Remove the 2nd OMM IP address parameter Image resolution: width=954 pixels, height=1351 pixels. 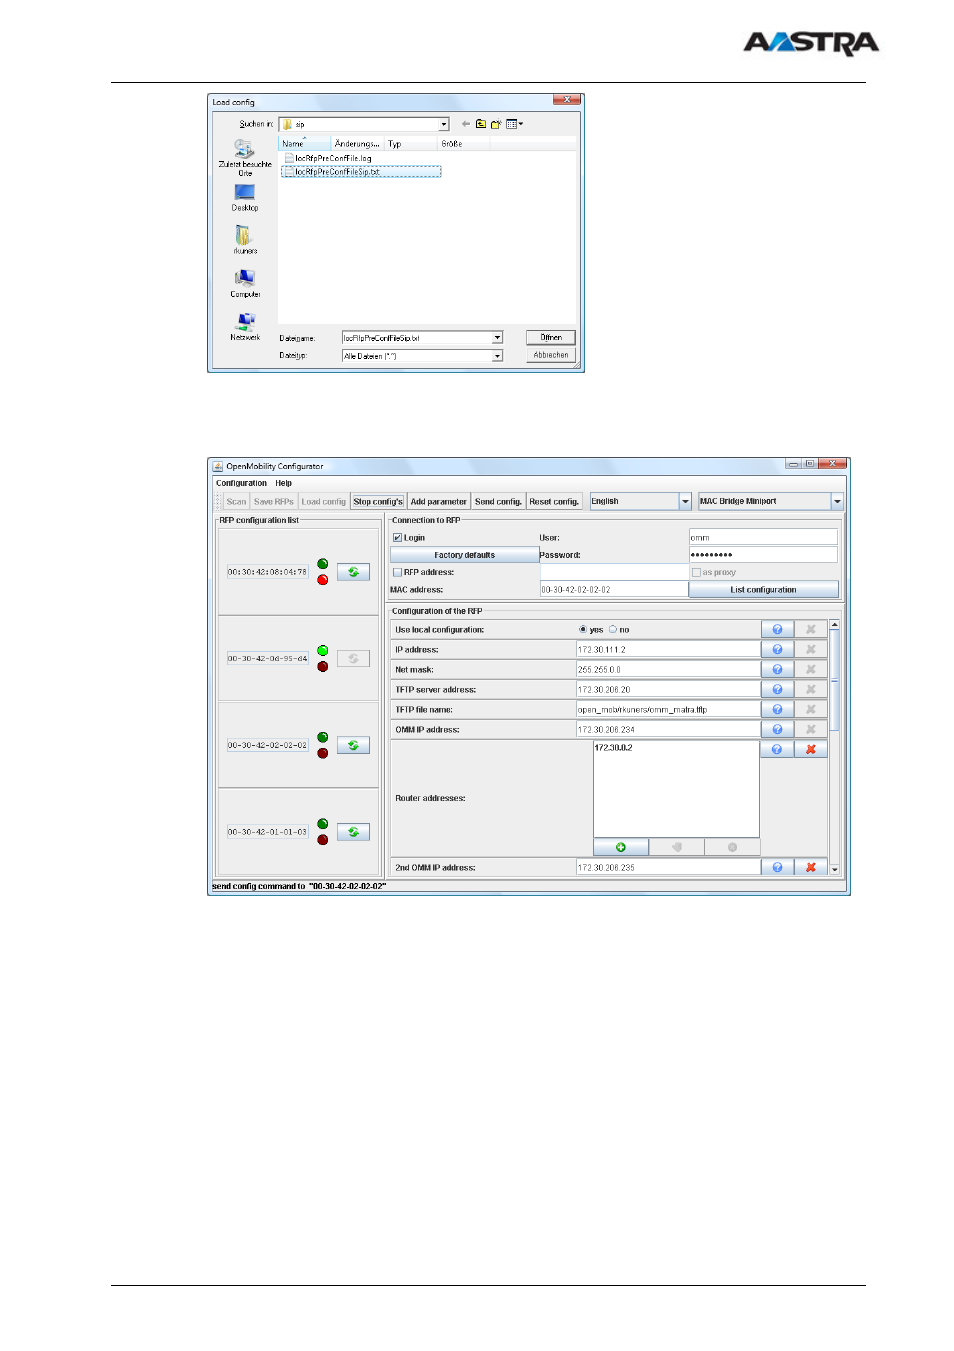811,867
